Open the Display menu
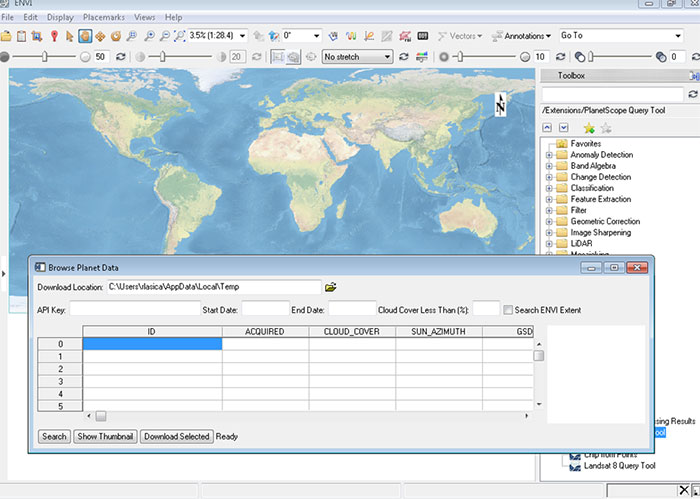The image size is (700, 499). (59, 17)
